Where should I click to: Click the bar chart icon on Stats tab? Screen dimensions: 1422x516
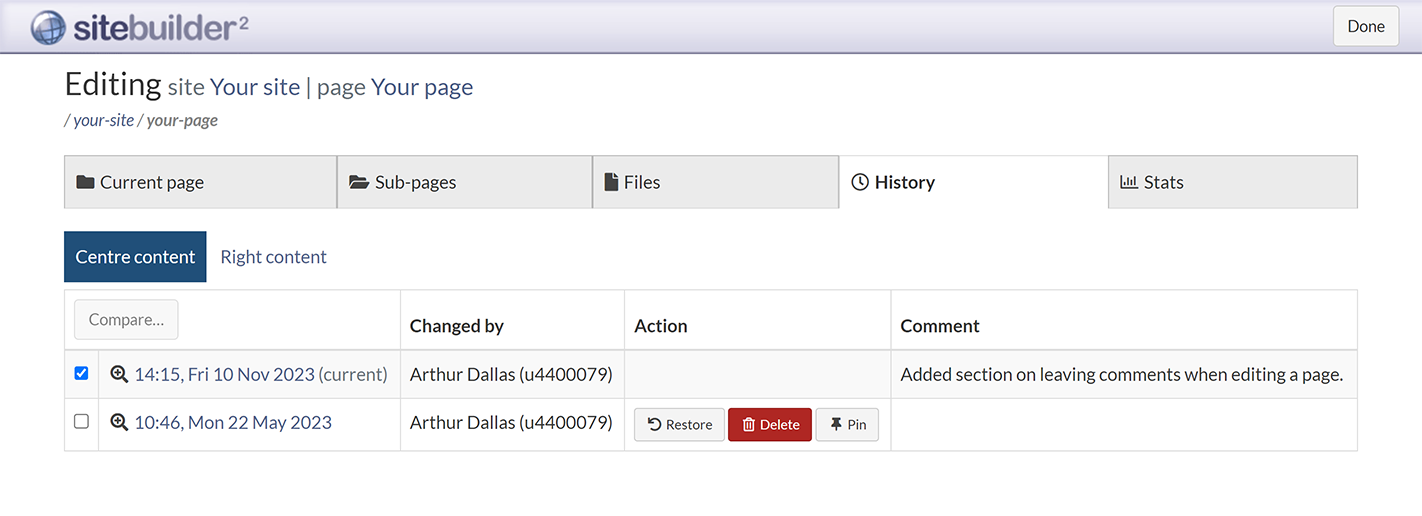[x=1129, y=182]
